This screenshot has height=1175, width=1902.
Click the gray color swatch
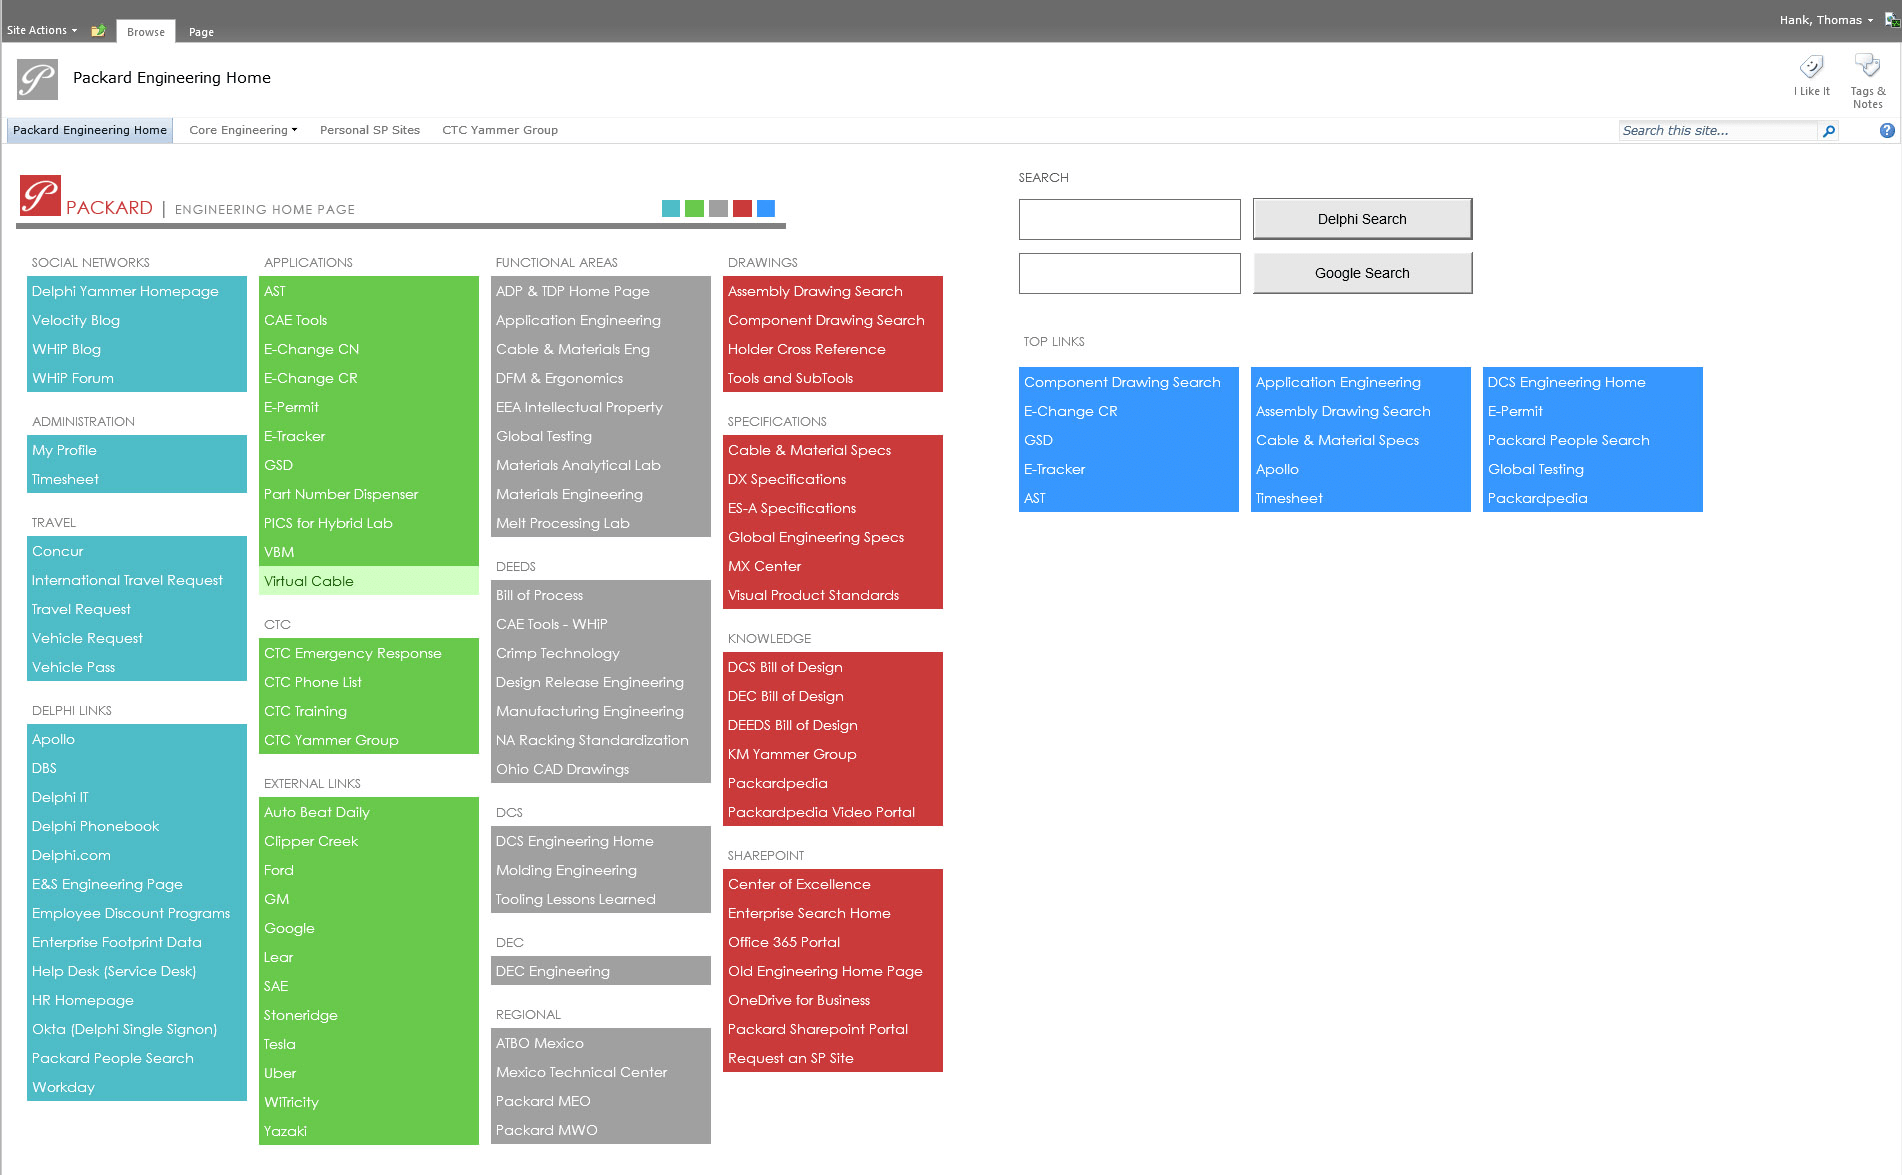pos(718,208)
